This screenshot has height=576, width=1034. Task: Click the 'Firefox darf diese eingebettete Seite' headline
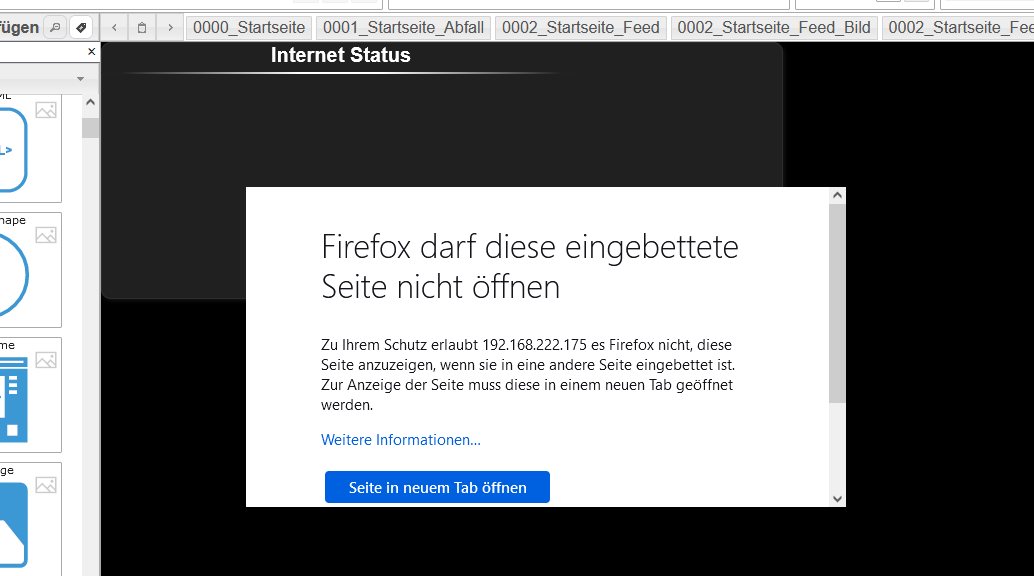(530, 267)
